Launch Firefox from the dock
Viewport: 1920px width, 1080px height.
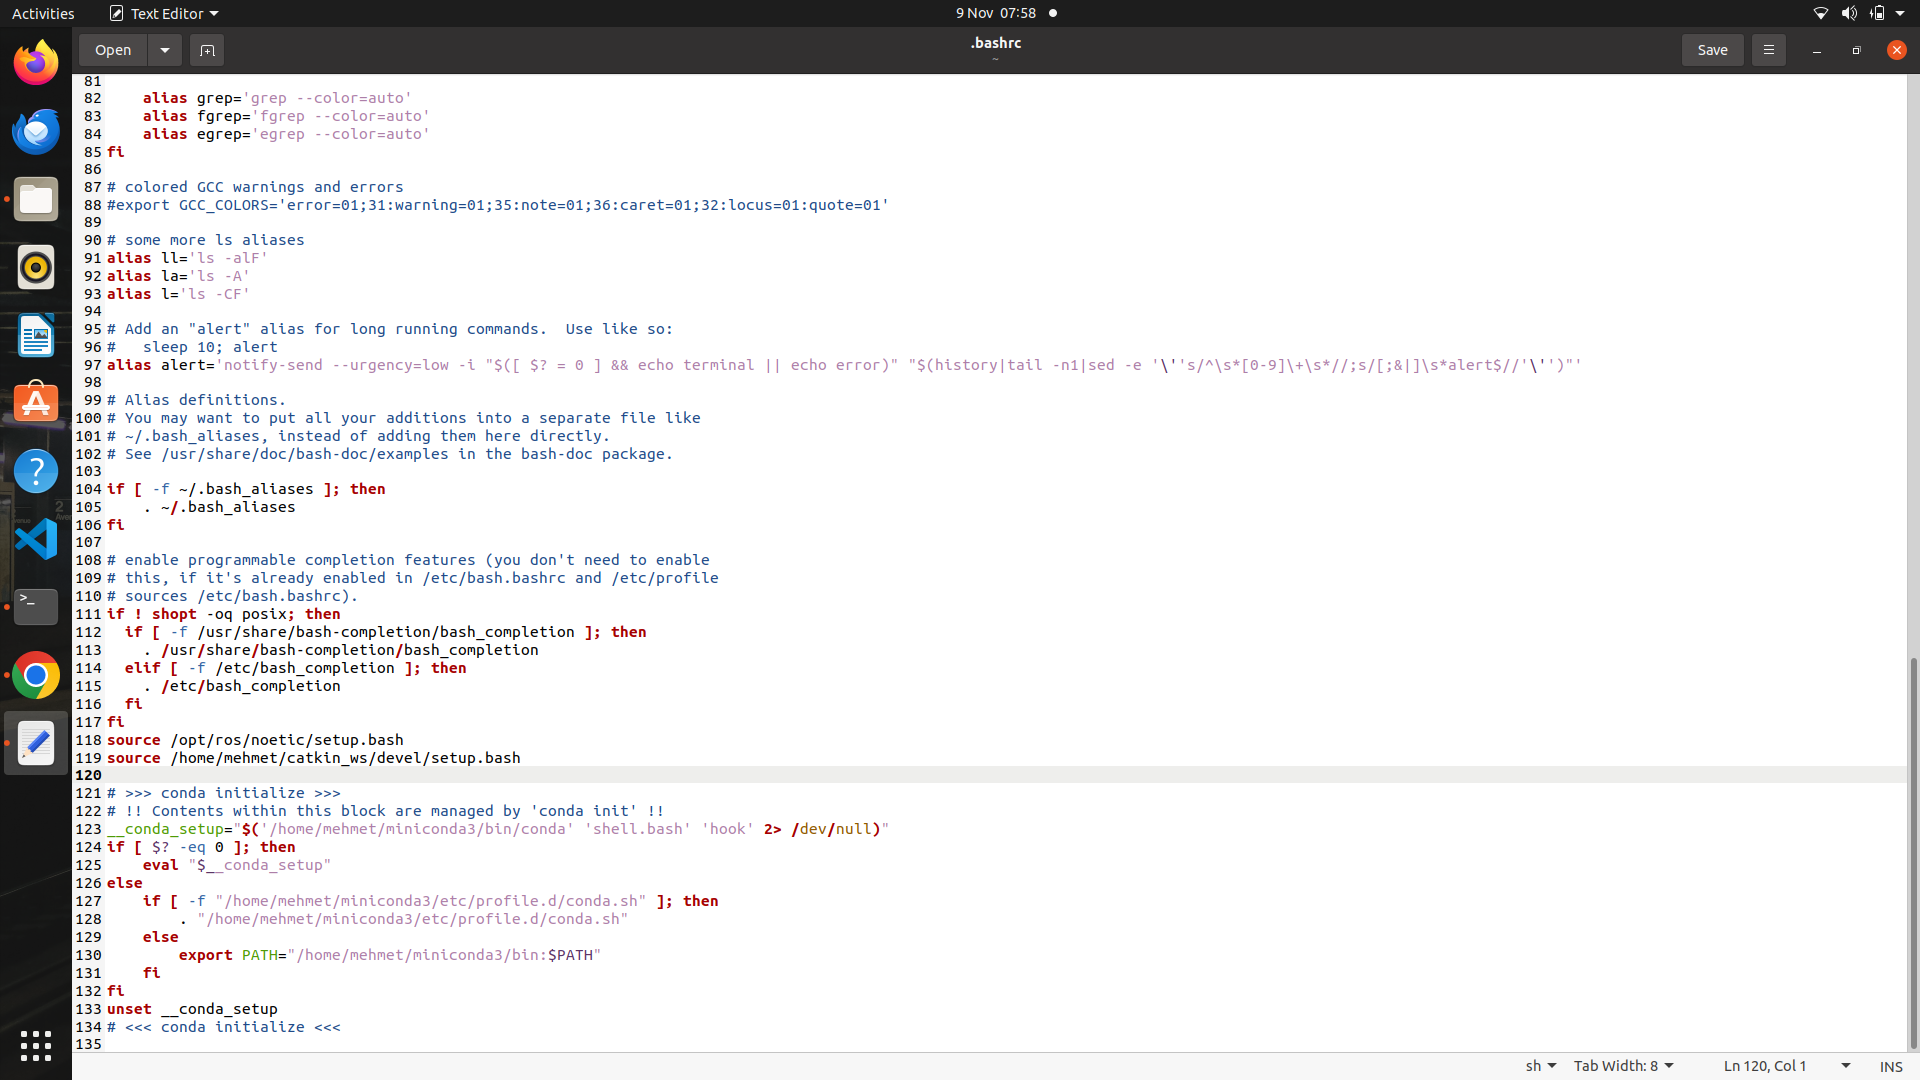(x=35, y=62)
